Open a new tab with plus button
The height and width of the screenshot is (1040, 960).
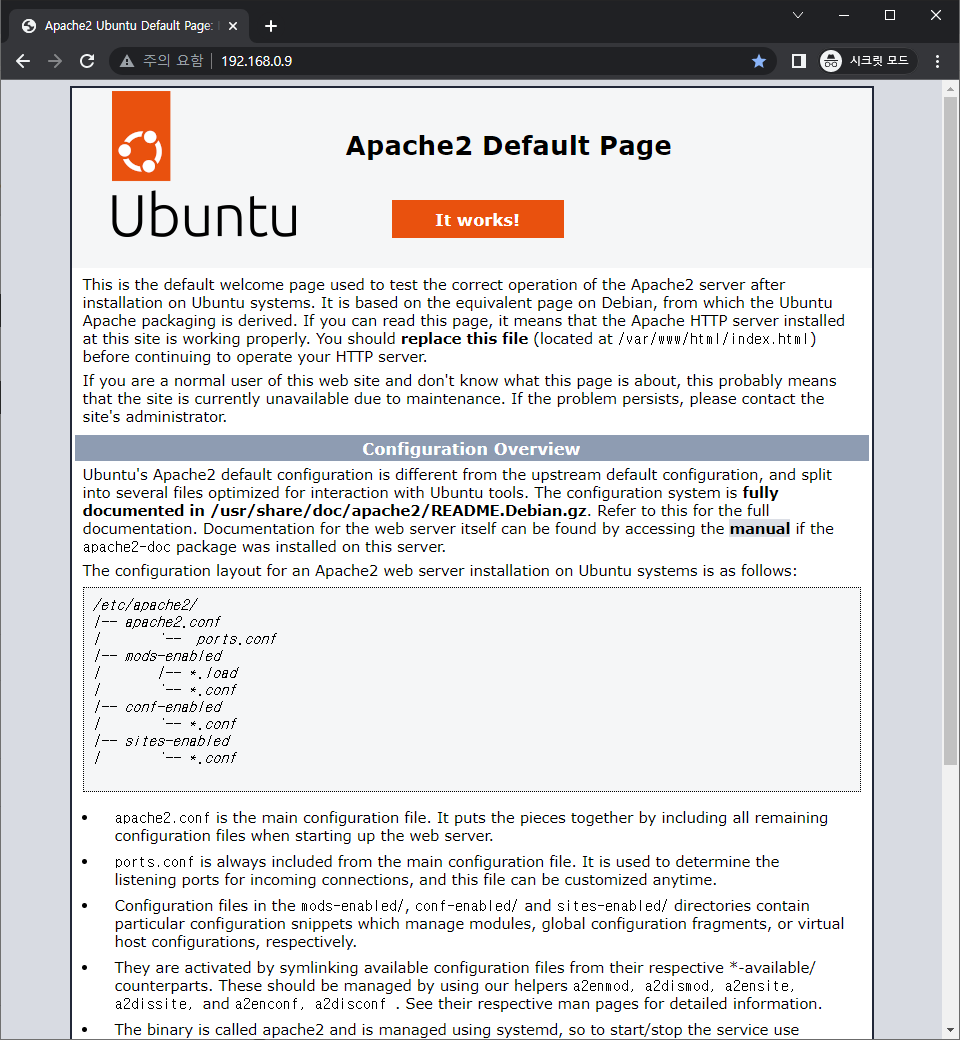coord(271,26)
